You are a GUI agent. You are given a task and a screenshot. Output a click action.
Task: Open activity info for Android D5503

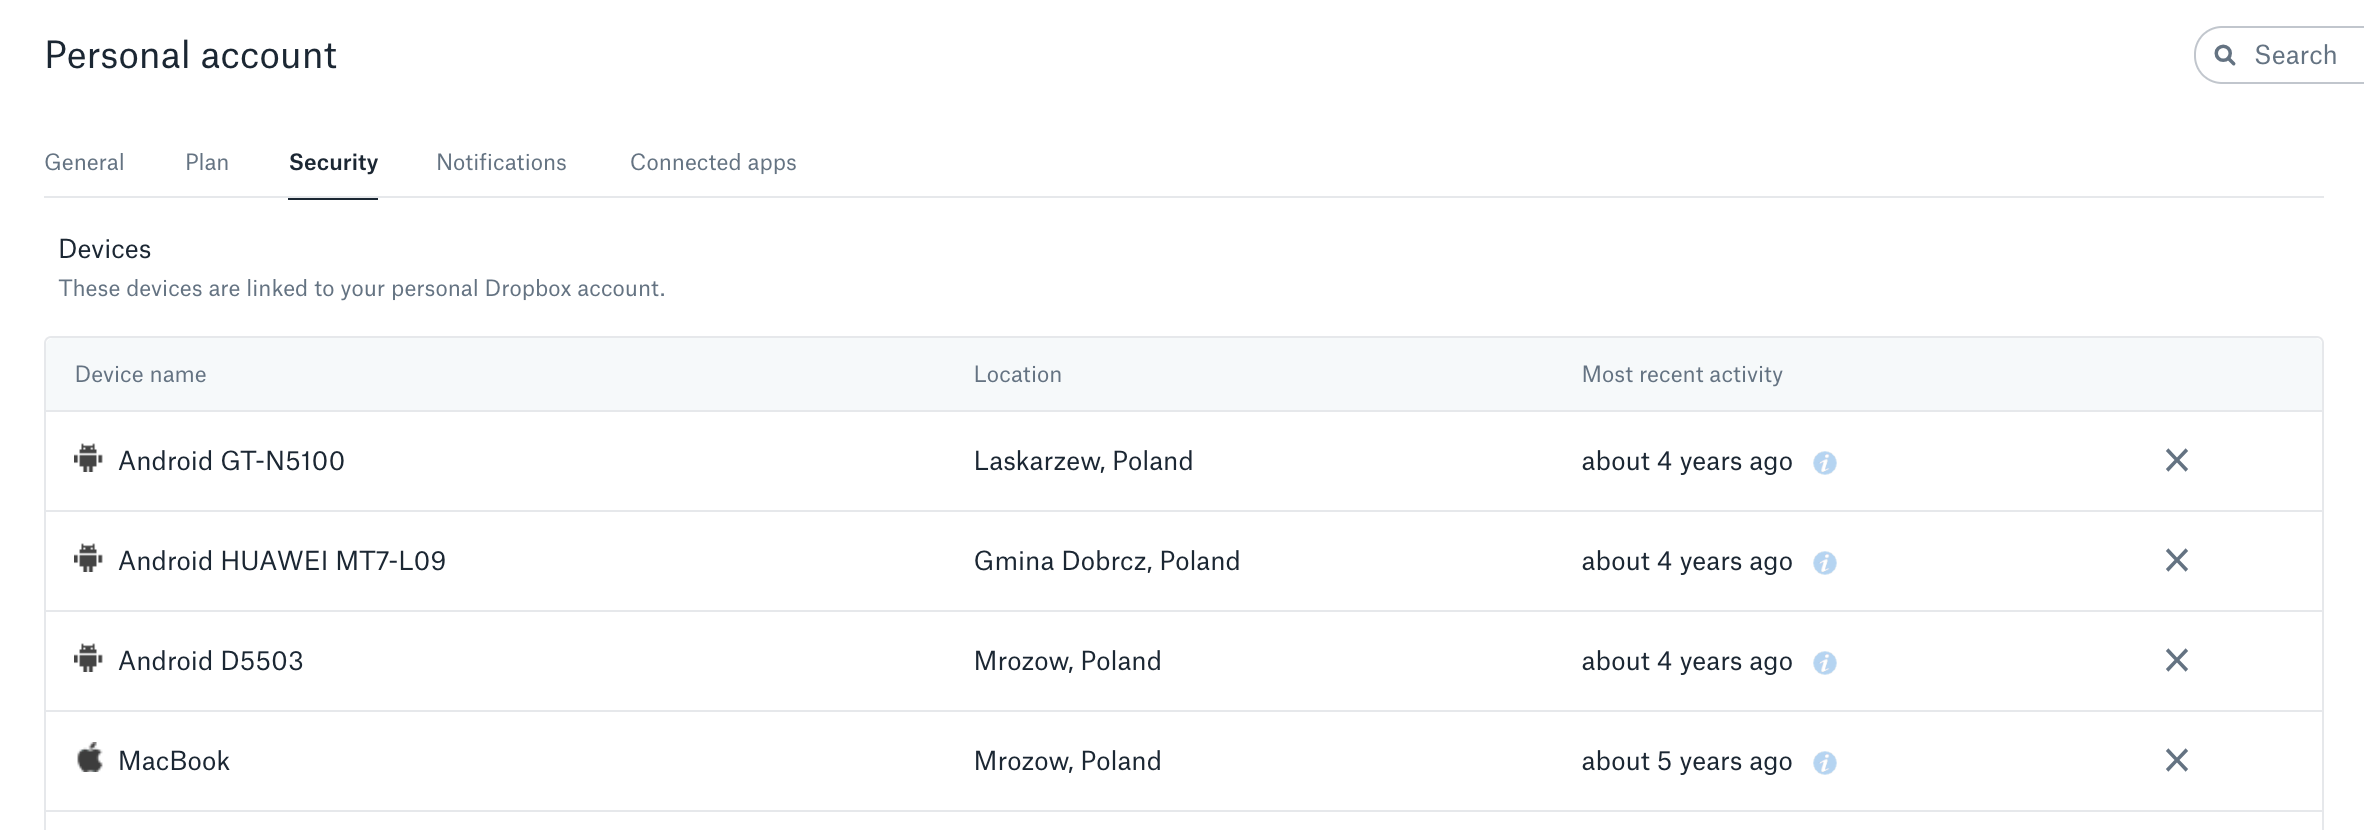[x=1827, y=663]
